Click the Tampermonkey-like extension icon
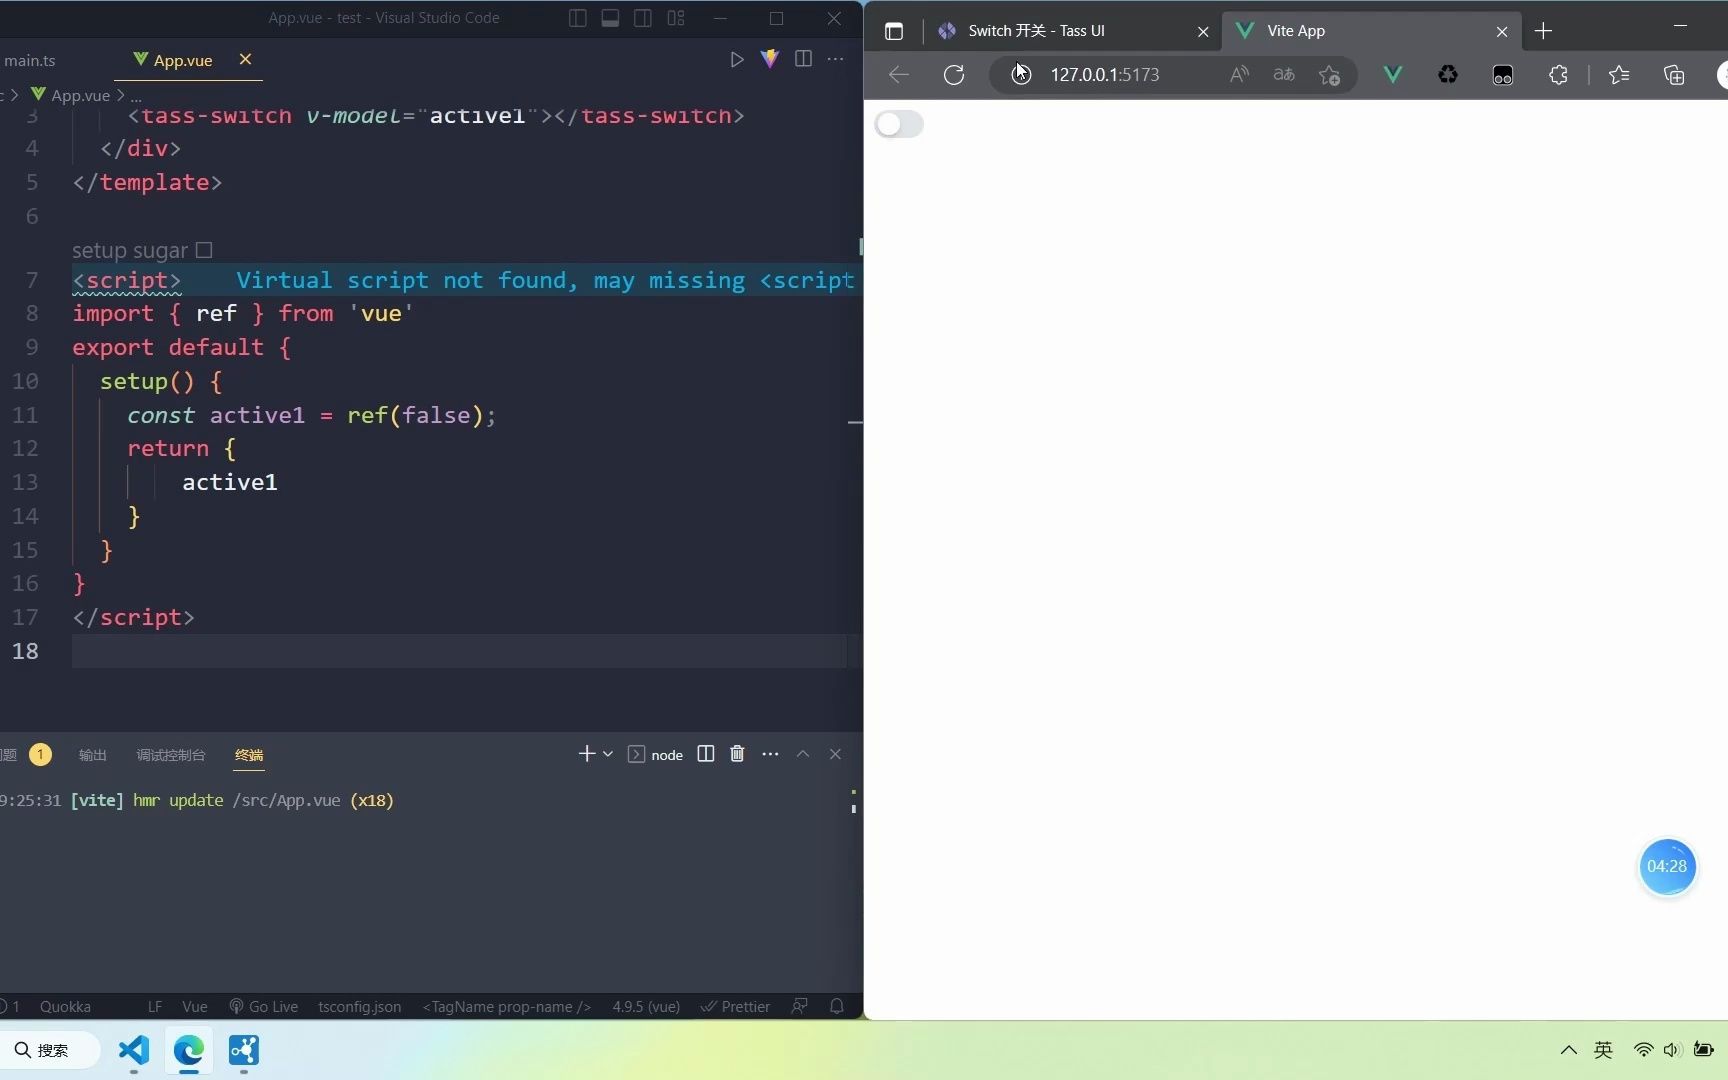 pos(1503,75)
